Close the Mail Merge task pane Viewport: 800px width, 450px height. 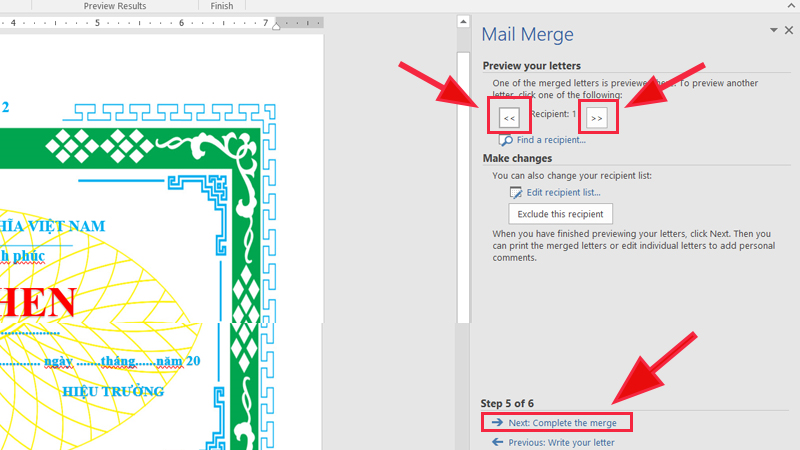coord(789,30)
